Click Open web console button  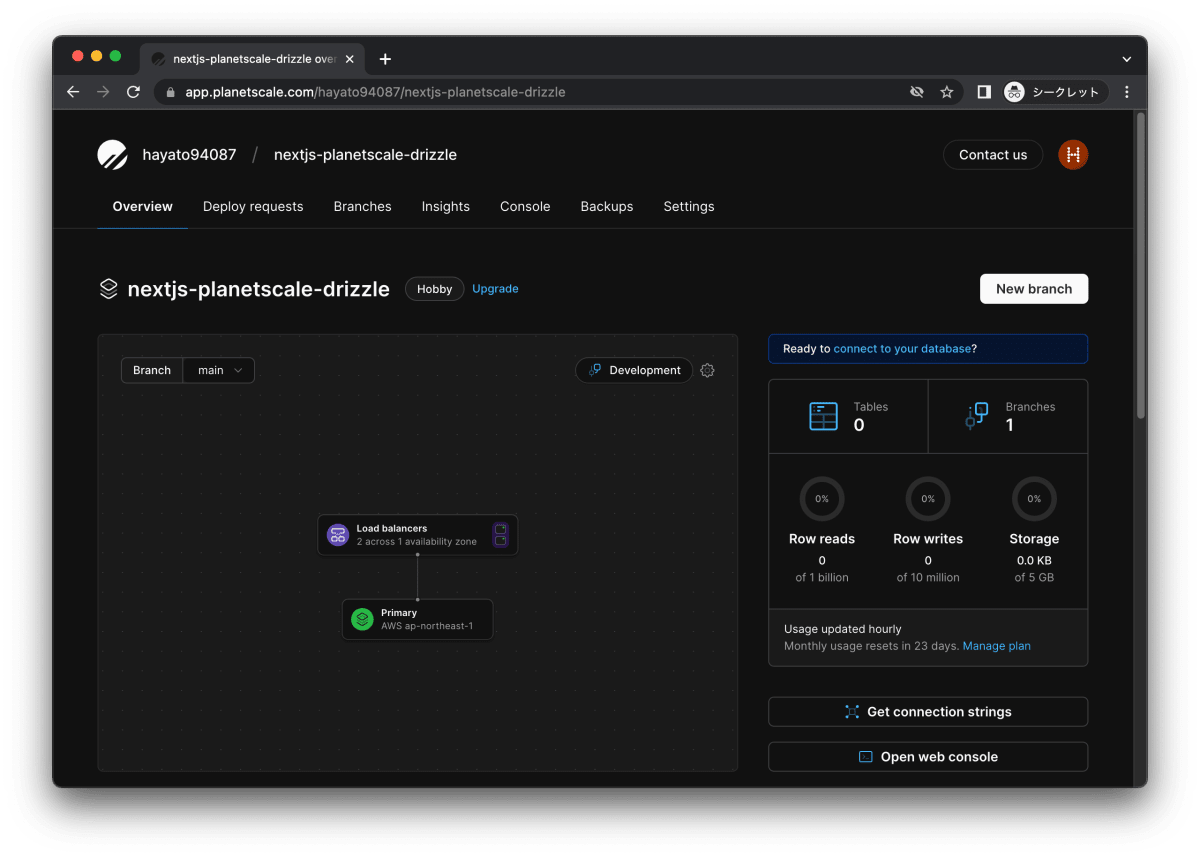928,757
